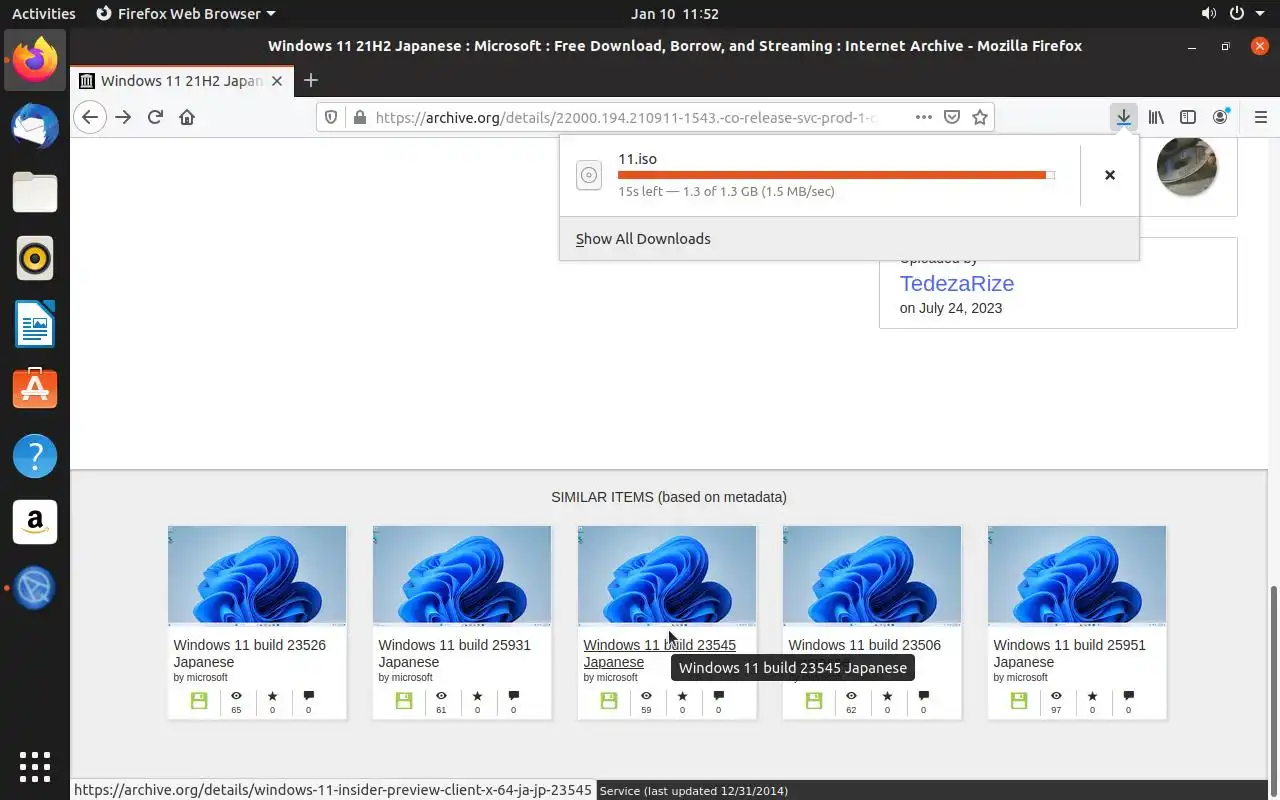The height and width of the screenshot is (800, 1280).
Task: Open LibreOffice Writer from the dock
Action: 35,324
